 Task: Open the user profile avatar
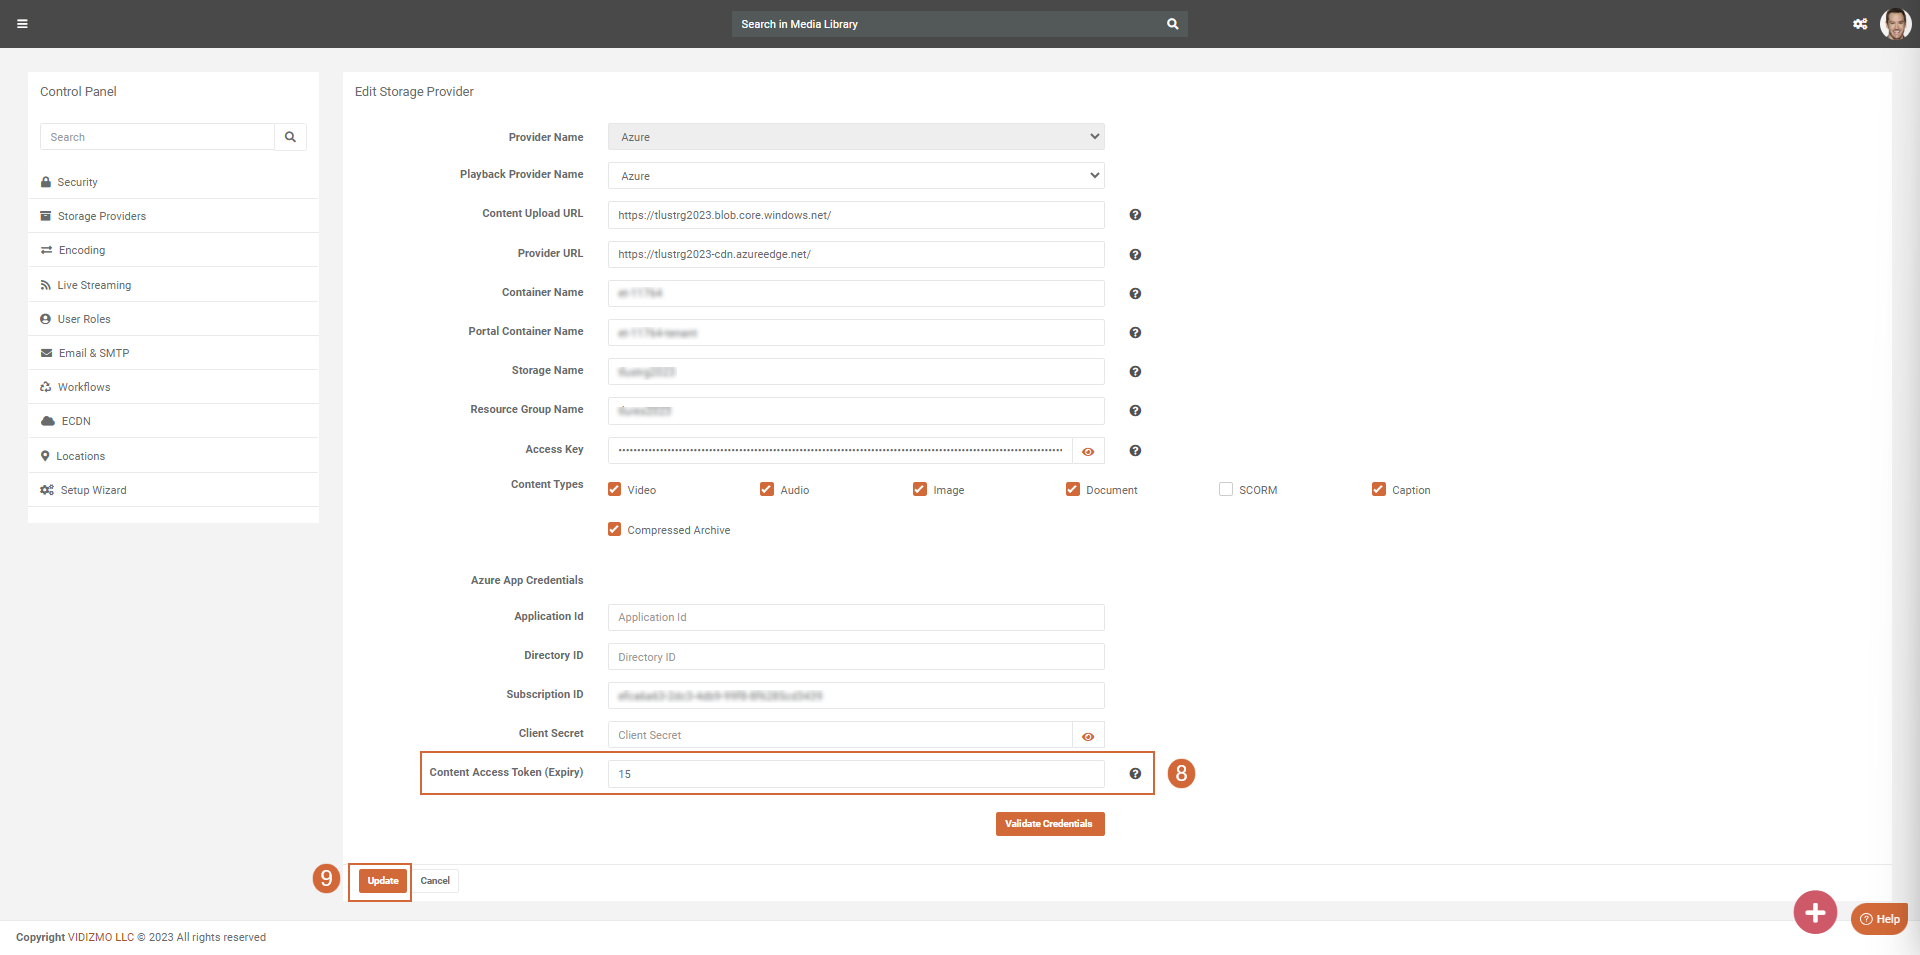pos(1894,24)
